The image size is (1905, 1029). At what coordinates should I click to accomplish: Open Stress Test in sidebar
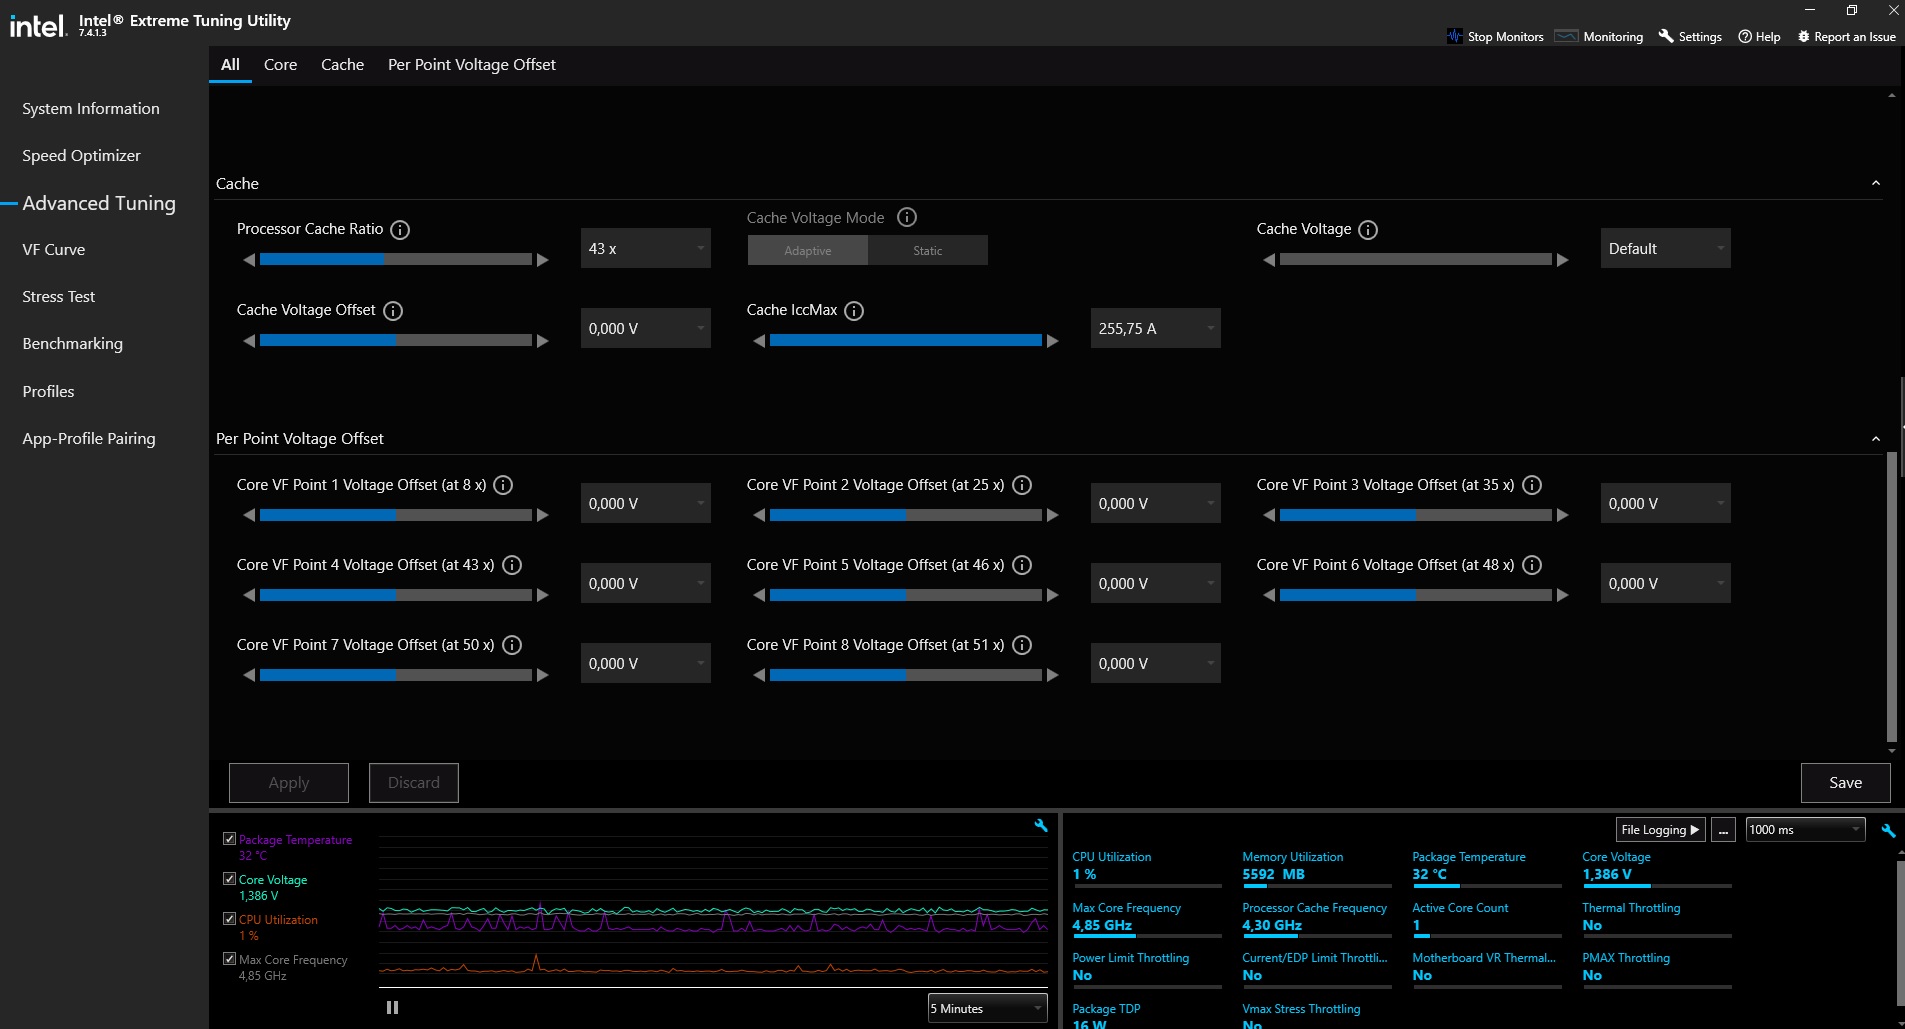click(x=59, y=297)
